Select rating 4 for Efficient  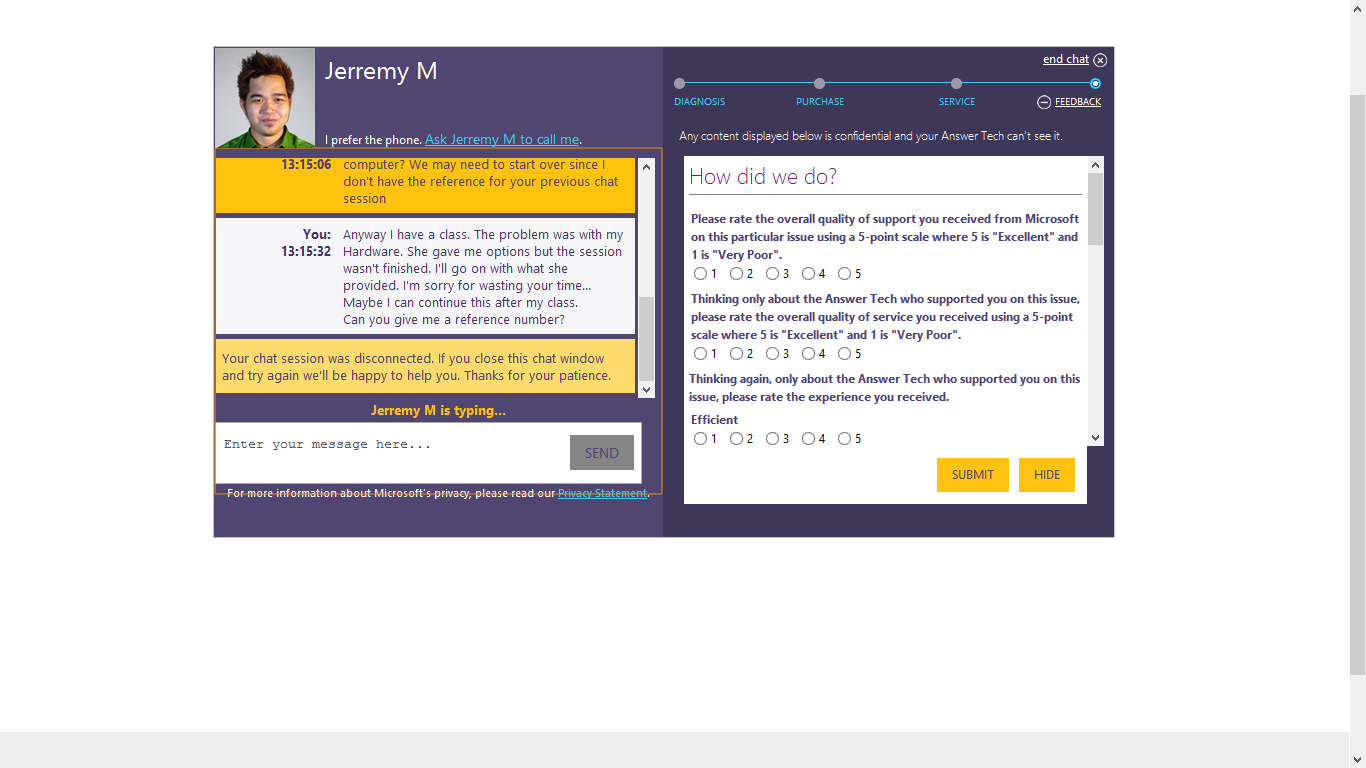808,439
